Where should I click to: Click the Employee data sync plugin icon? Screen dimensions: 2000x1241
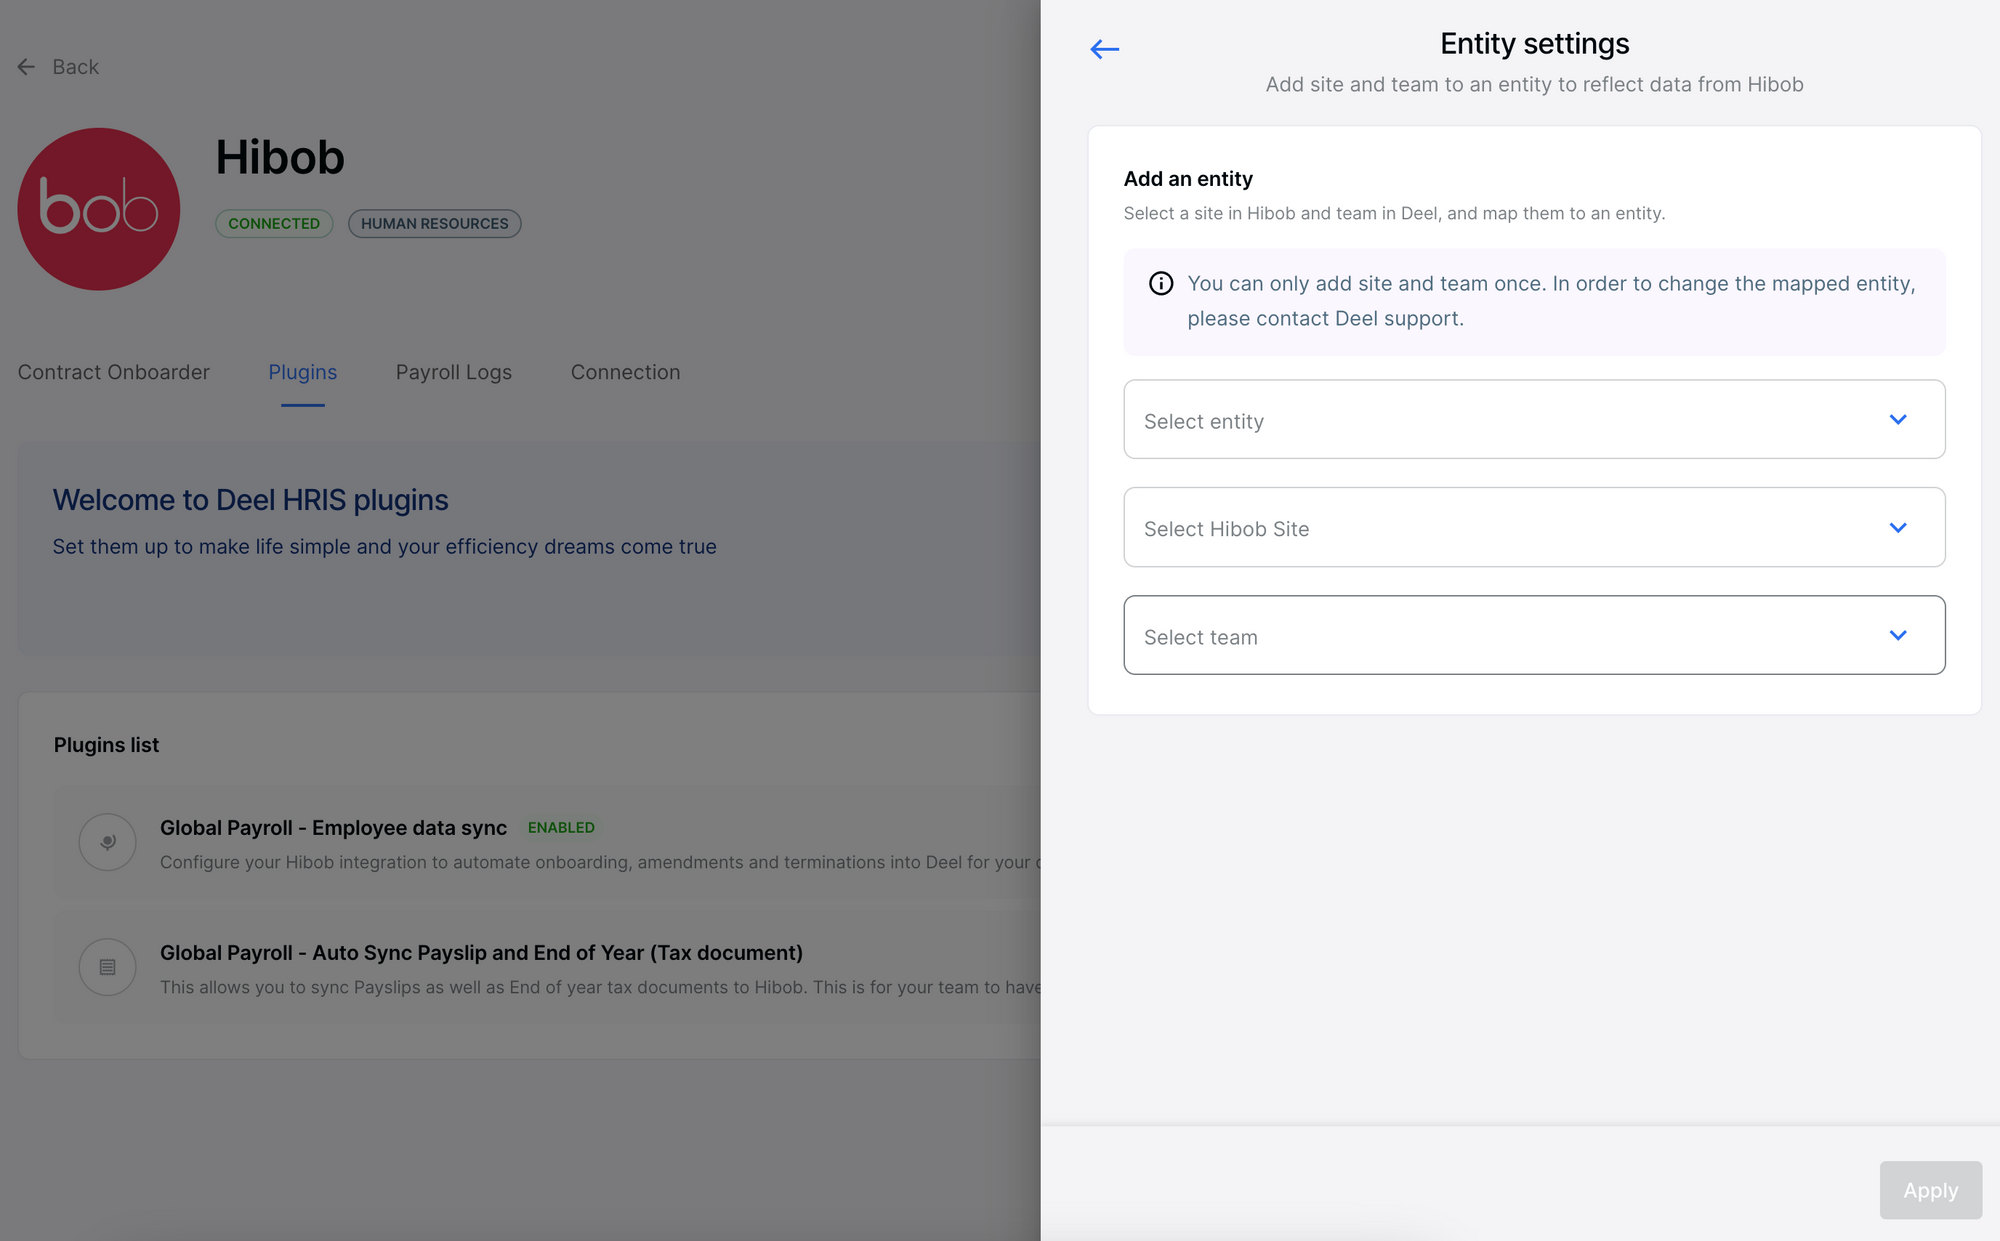click(108, 842)
